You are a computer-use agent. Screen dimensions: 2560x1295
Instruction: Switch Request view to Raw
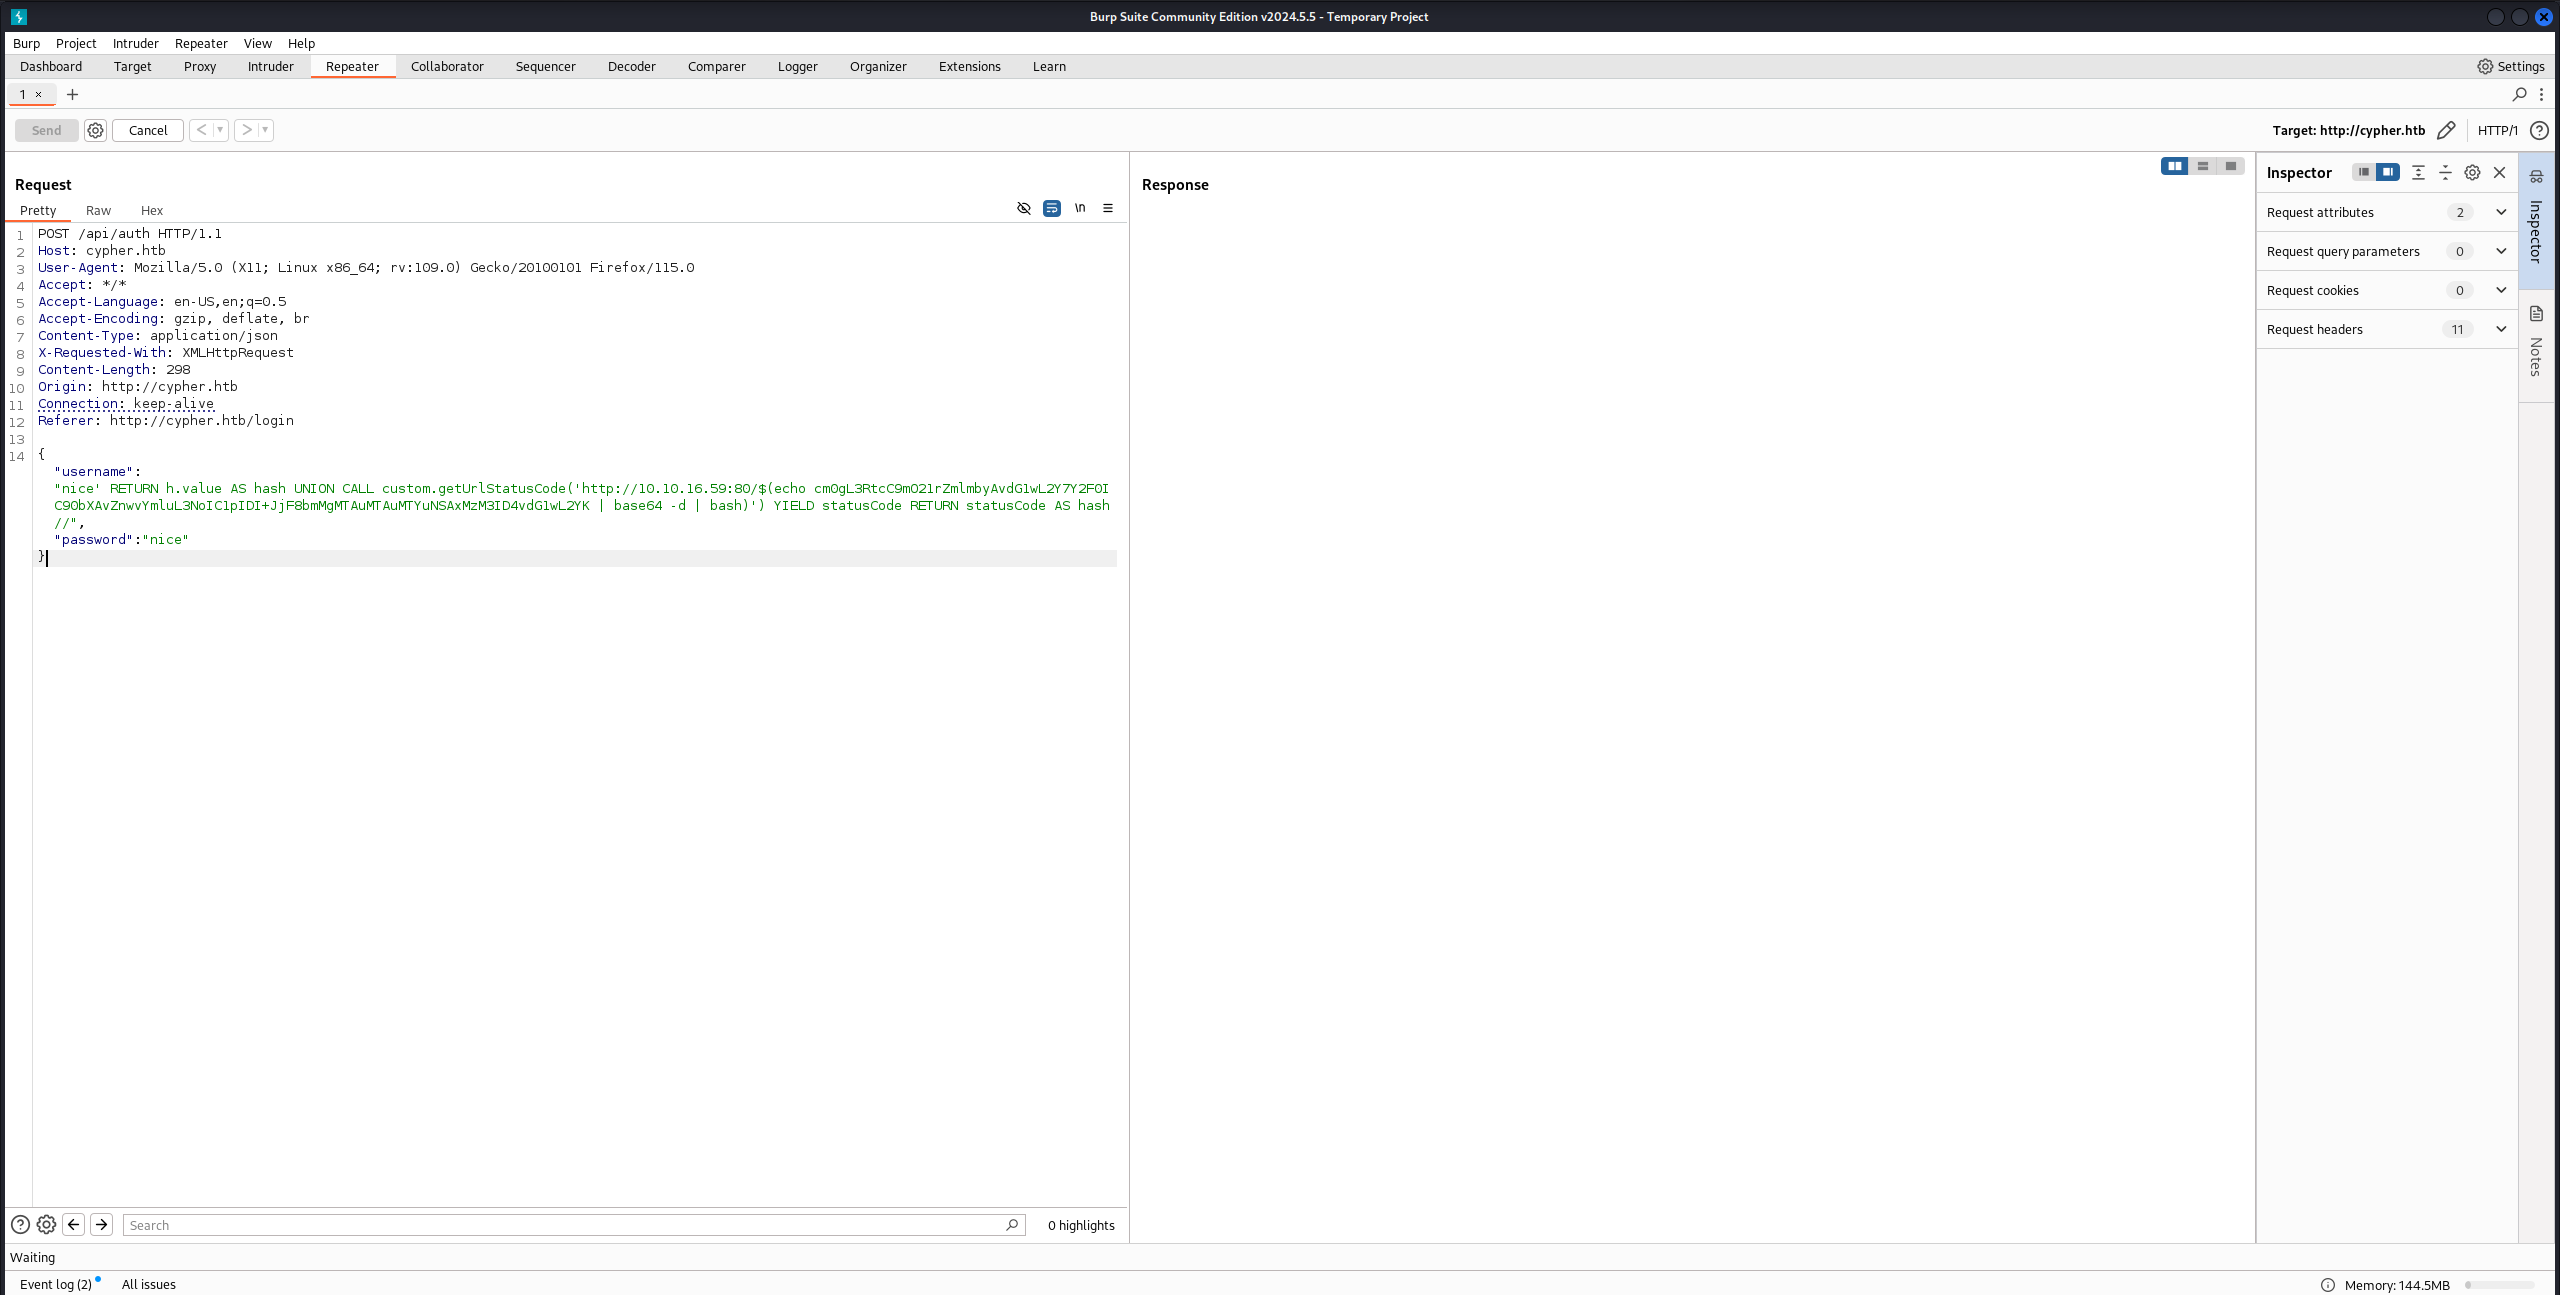(98, 210)
